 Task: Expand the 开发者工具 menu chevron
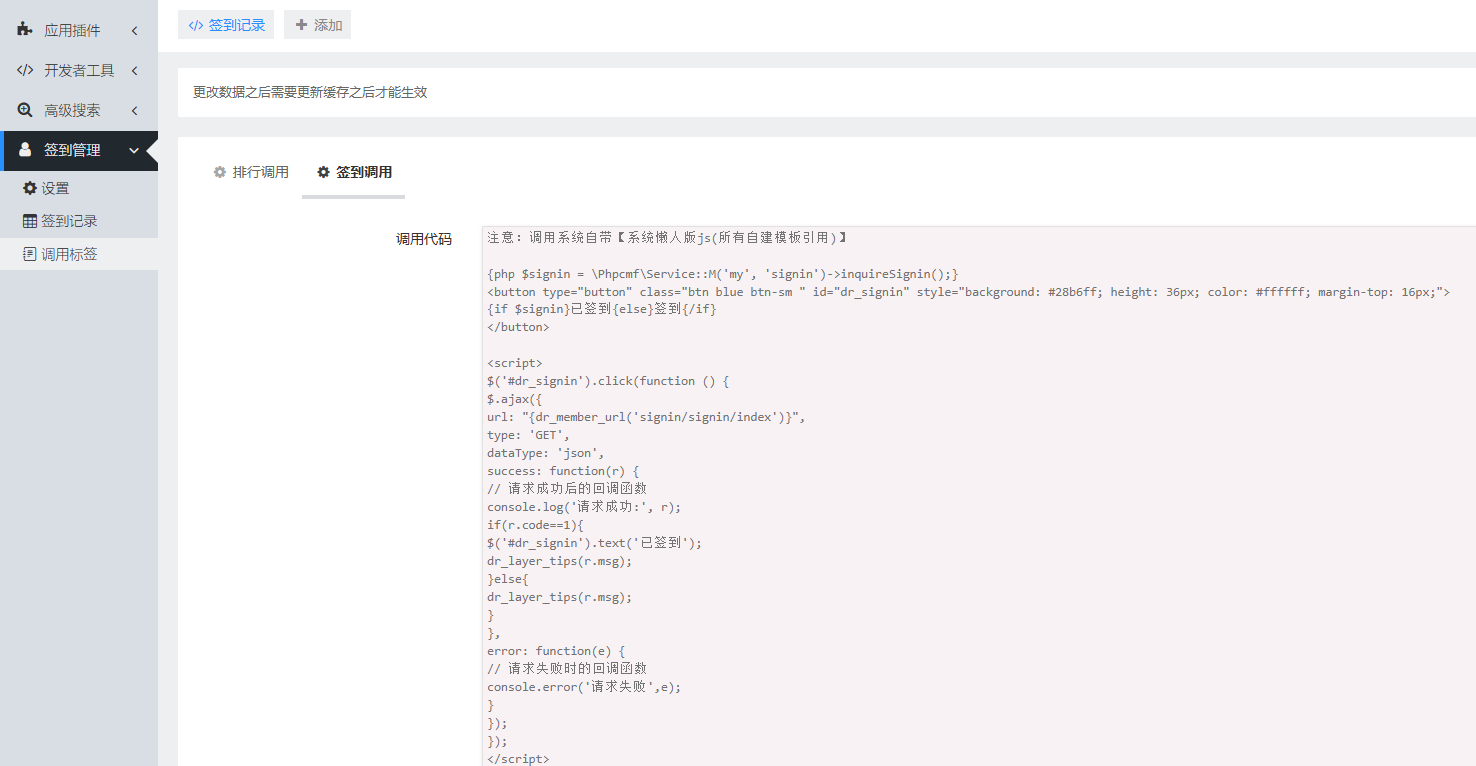click(134, 70)
